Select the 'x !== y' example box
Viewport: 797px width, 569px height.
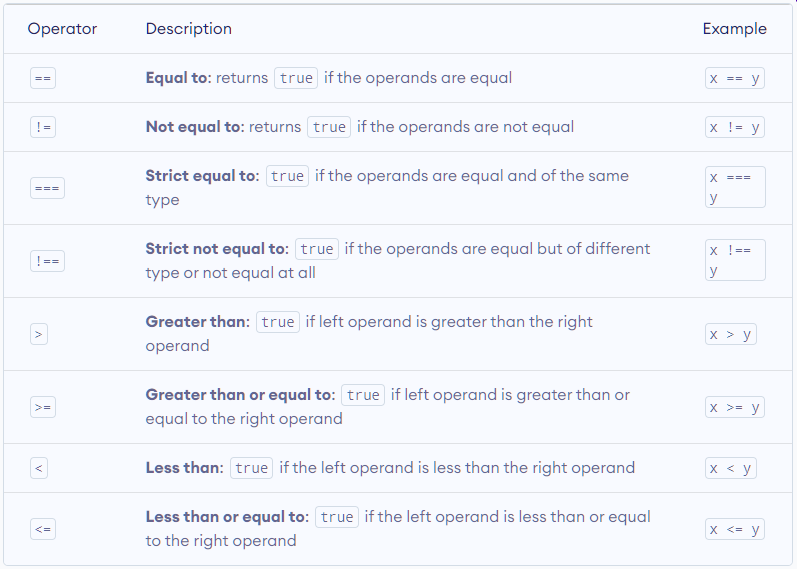click(x=735, y=260)
